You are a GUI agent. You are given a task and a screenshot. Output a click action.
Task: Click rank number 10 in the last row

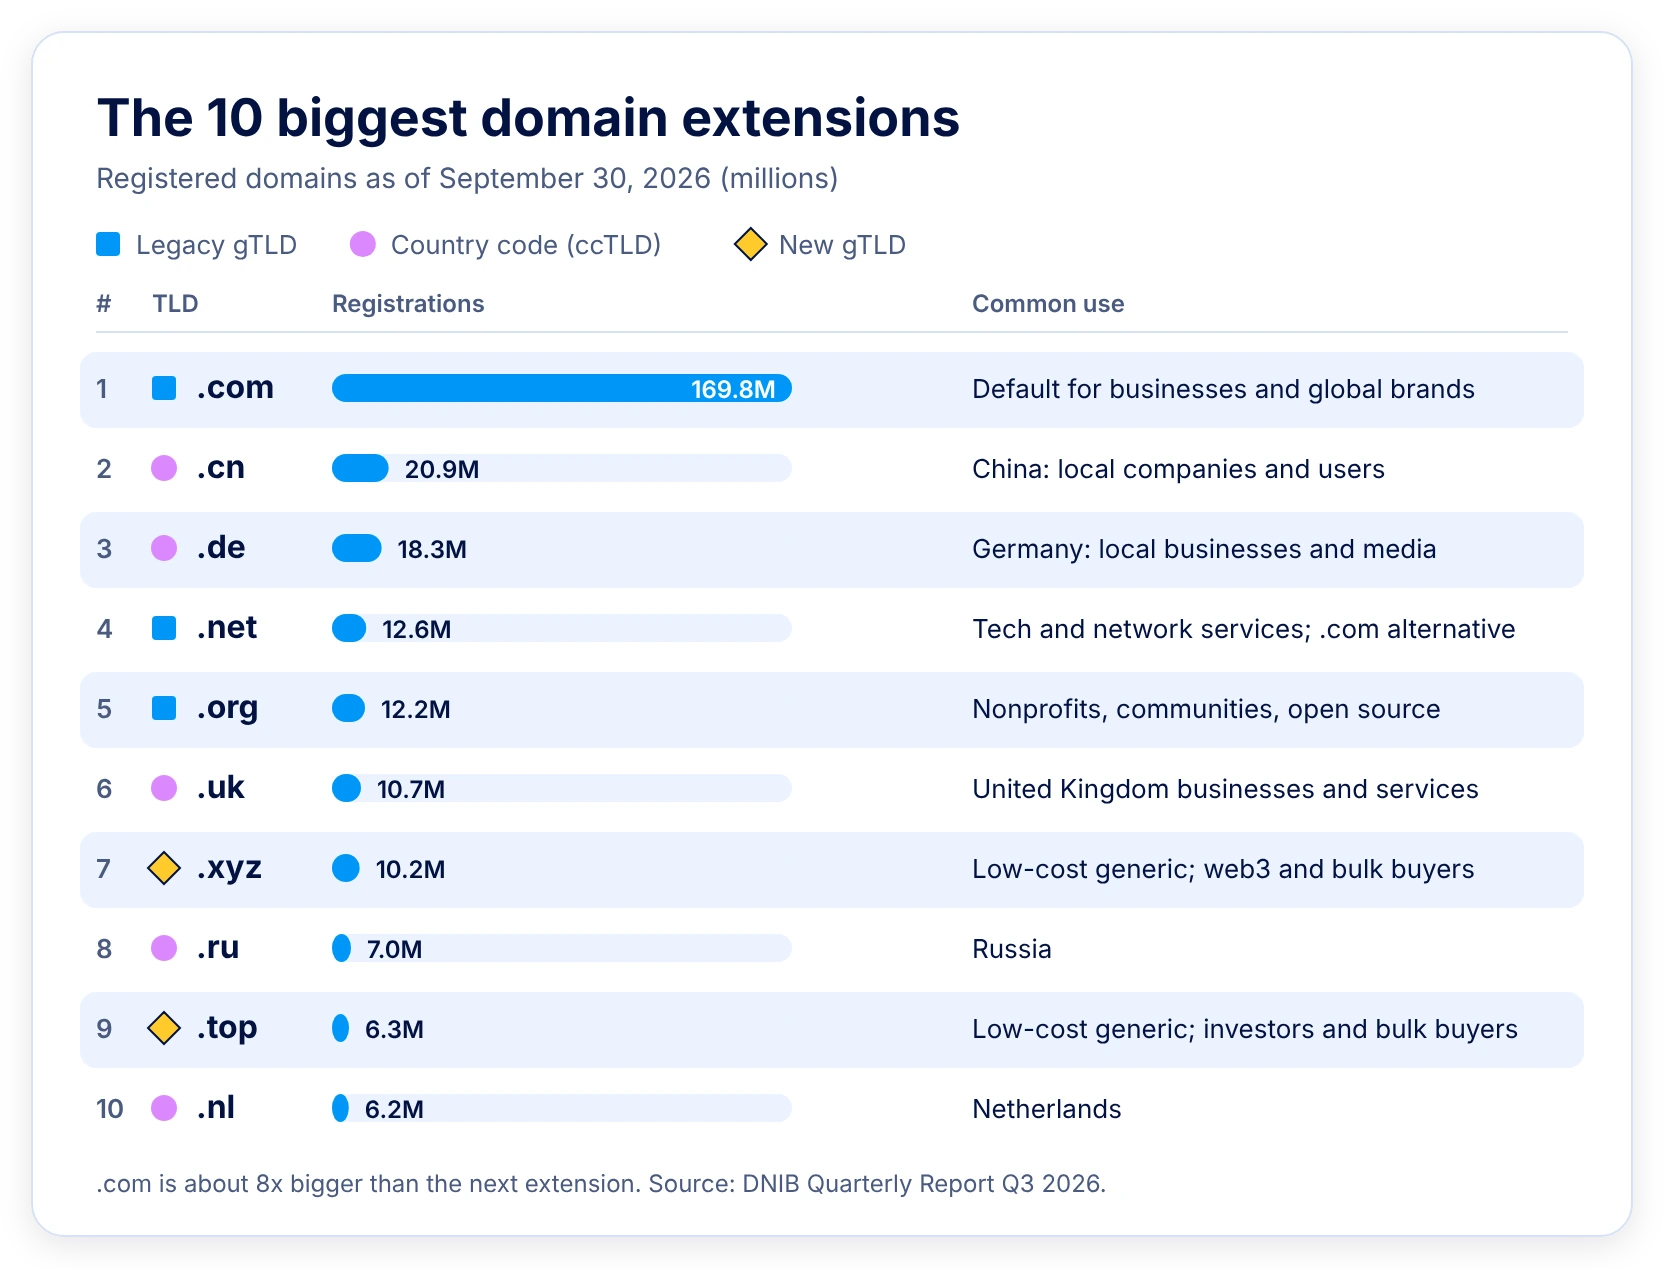(x=110, y=1109)
